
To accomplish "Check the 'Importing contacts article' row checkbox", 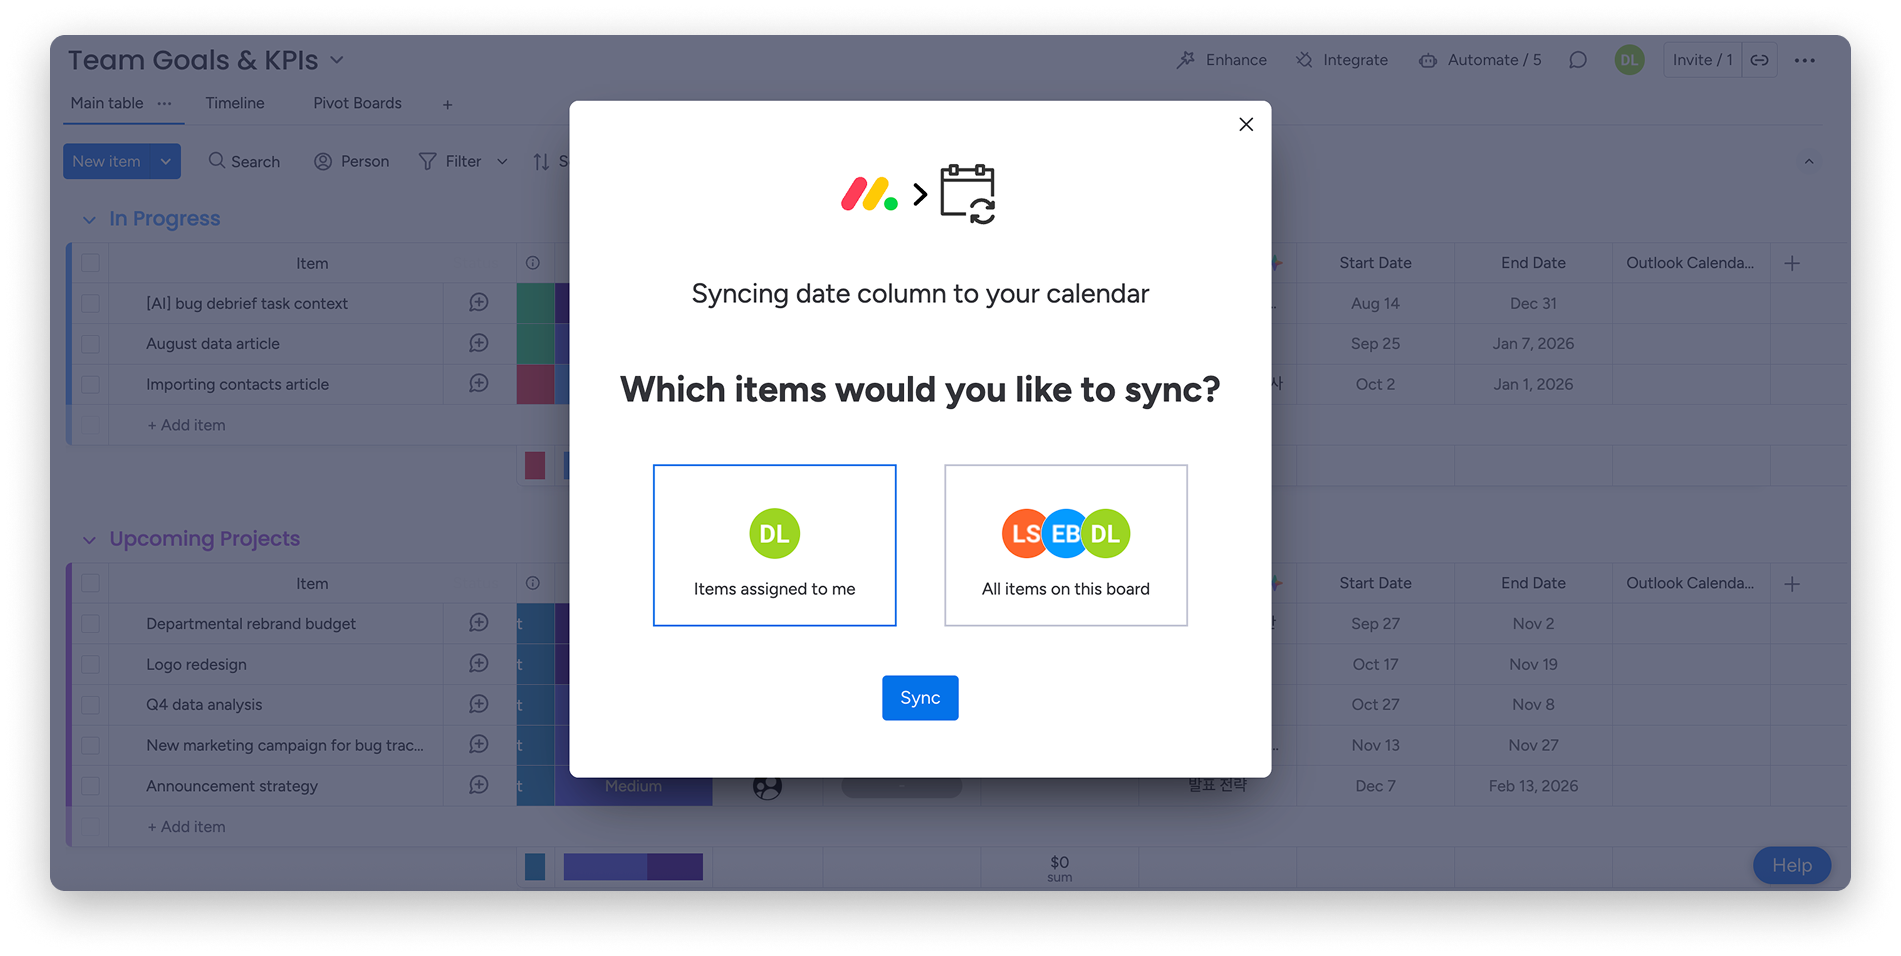I will click(x=91, y=384).
